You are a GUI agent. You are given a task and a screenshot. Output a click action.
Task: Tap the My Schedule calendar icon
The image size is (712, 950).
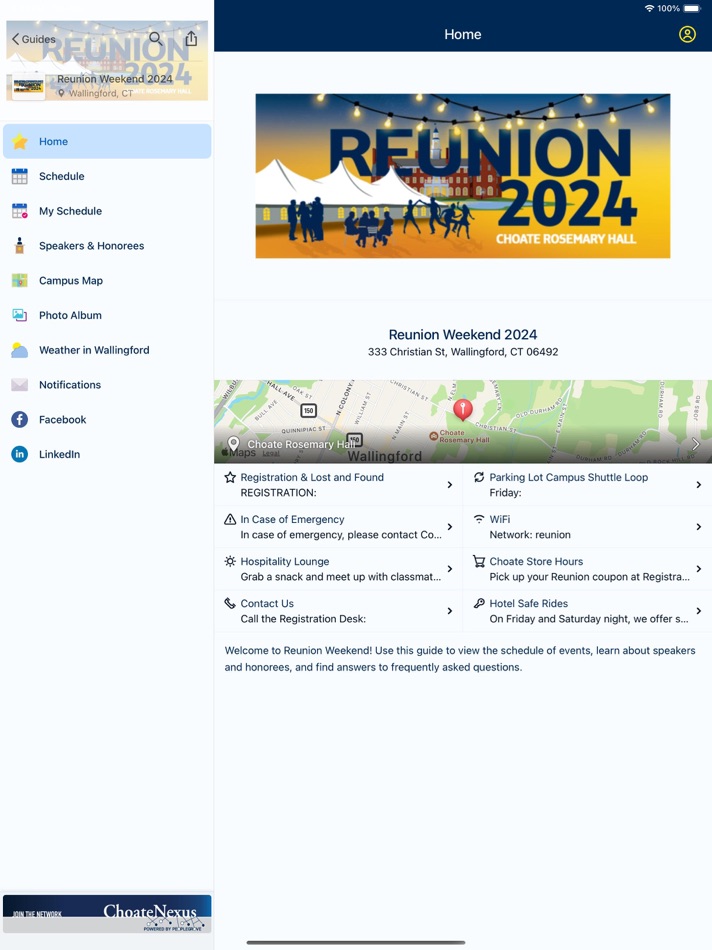coord(19,211)
